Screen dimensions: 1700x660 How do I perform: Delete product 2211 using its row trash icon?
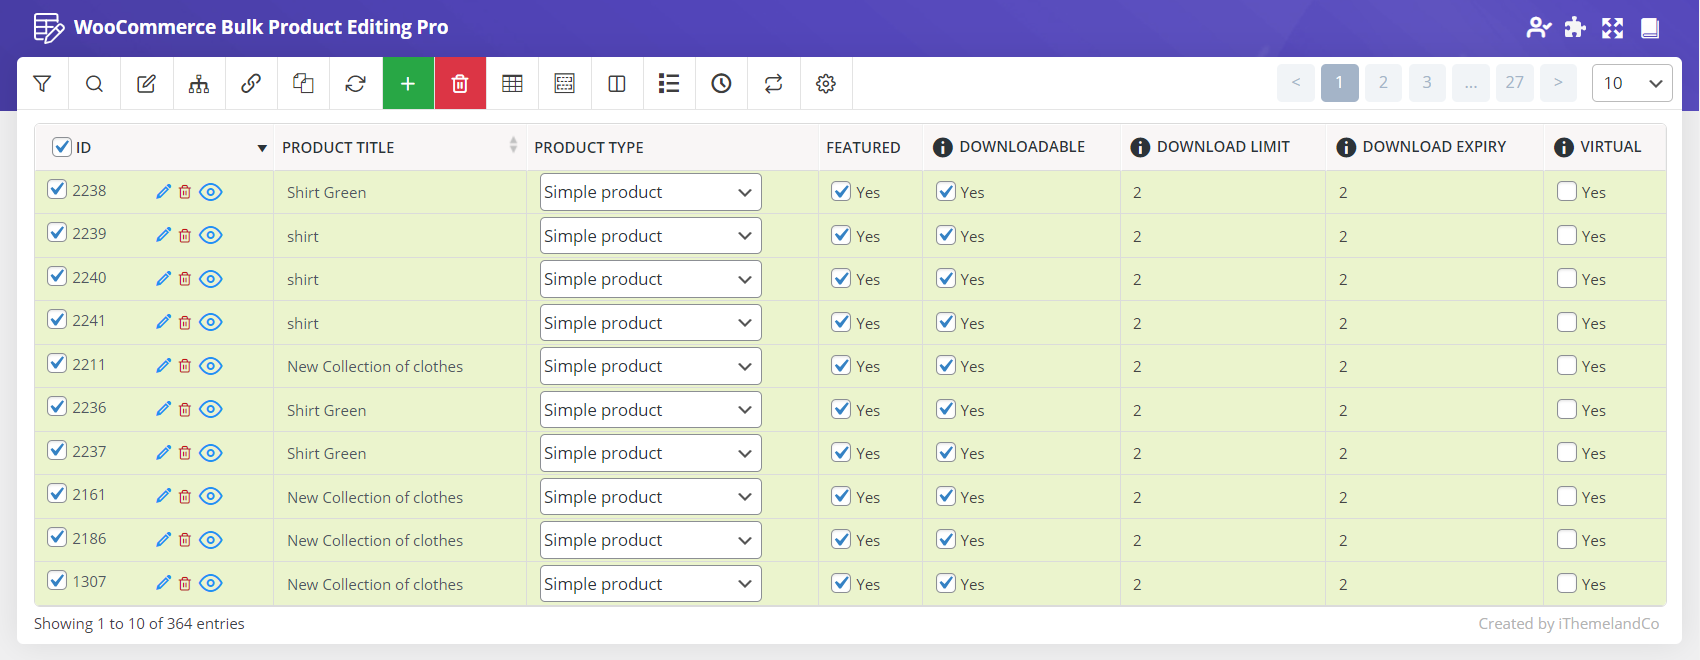185,366
